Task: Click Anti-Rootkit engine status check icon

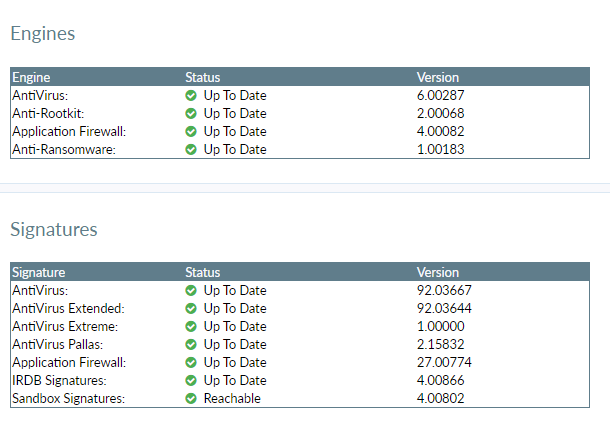Action: [x=191, y=113]
